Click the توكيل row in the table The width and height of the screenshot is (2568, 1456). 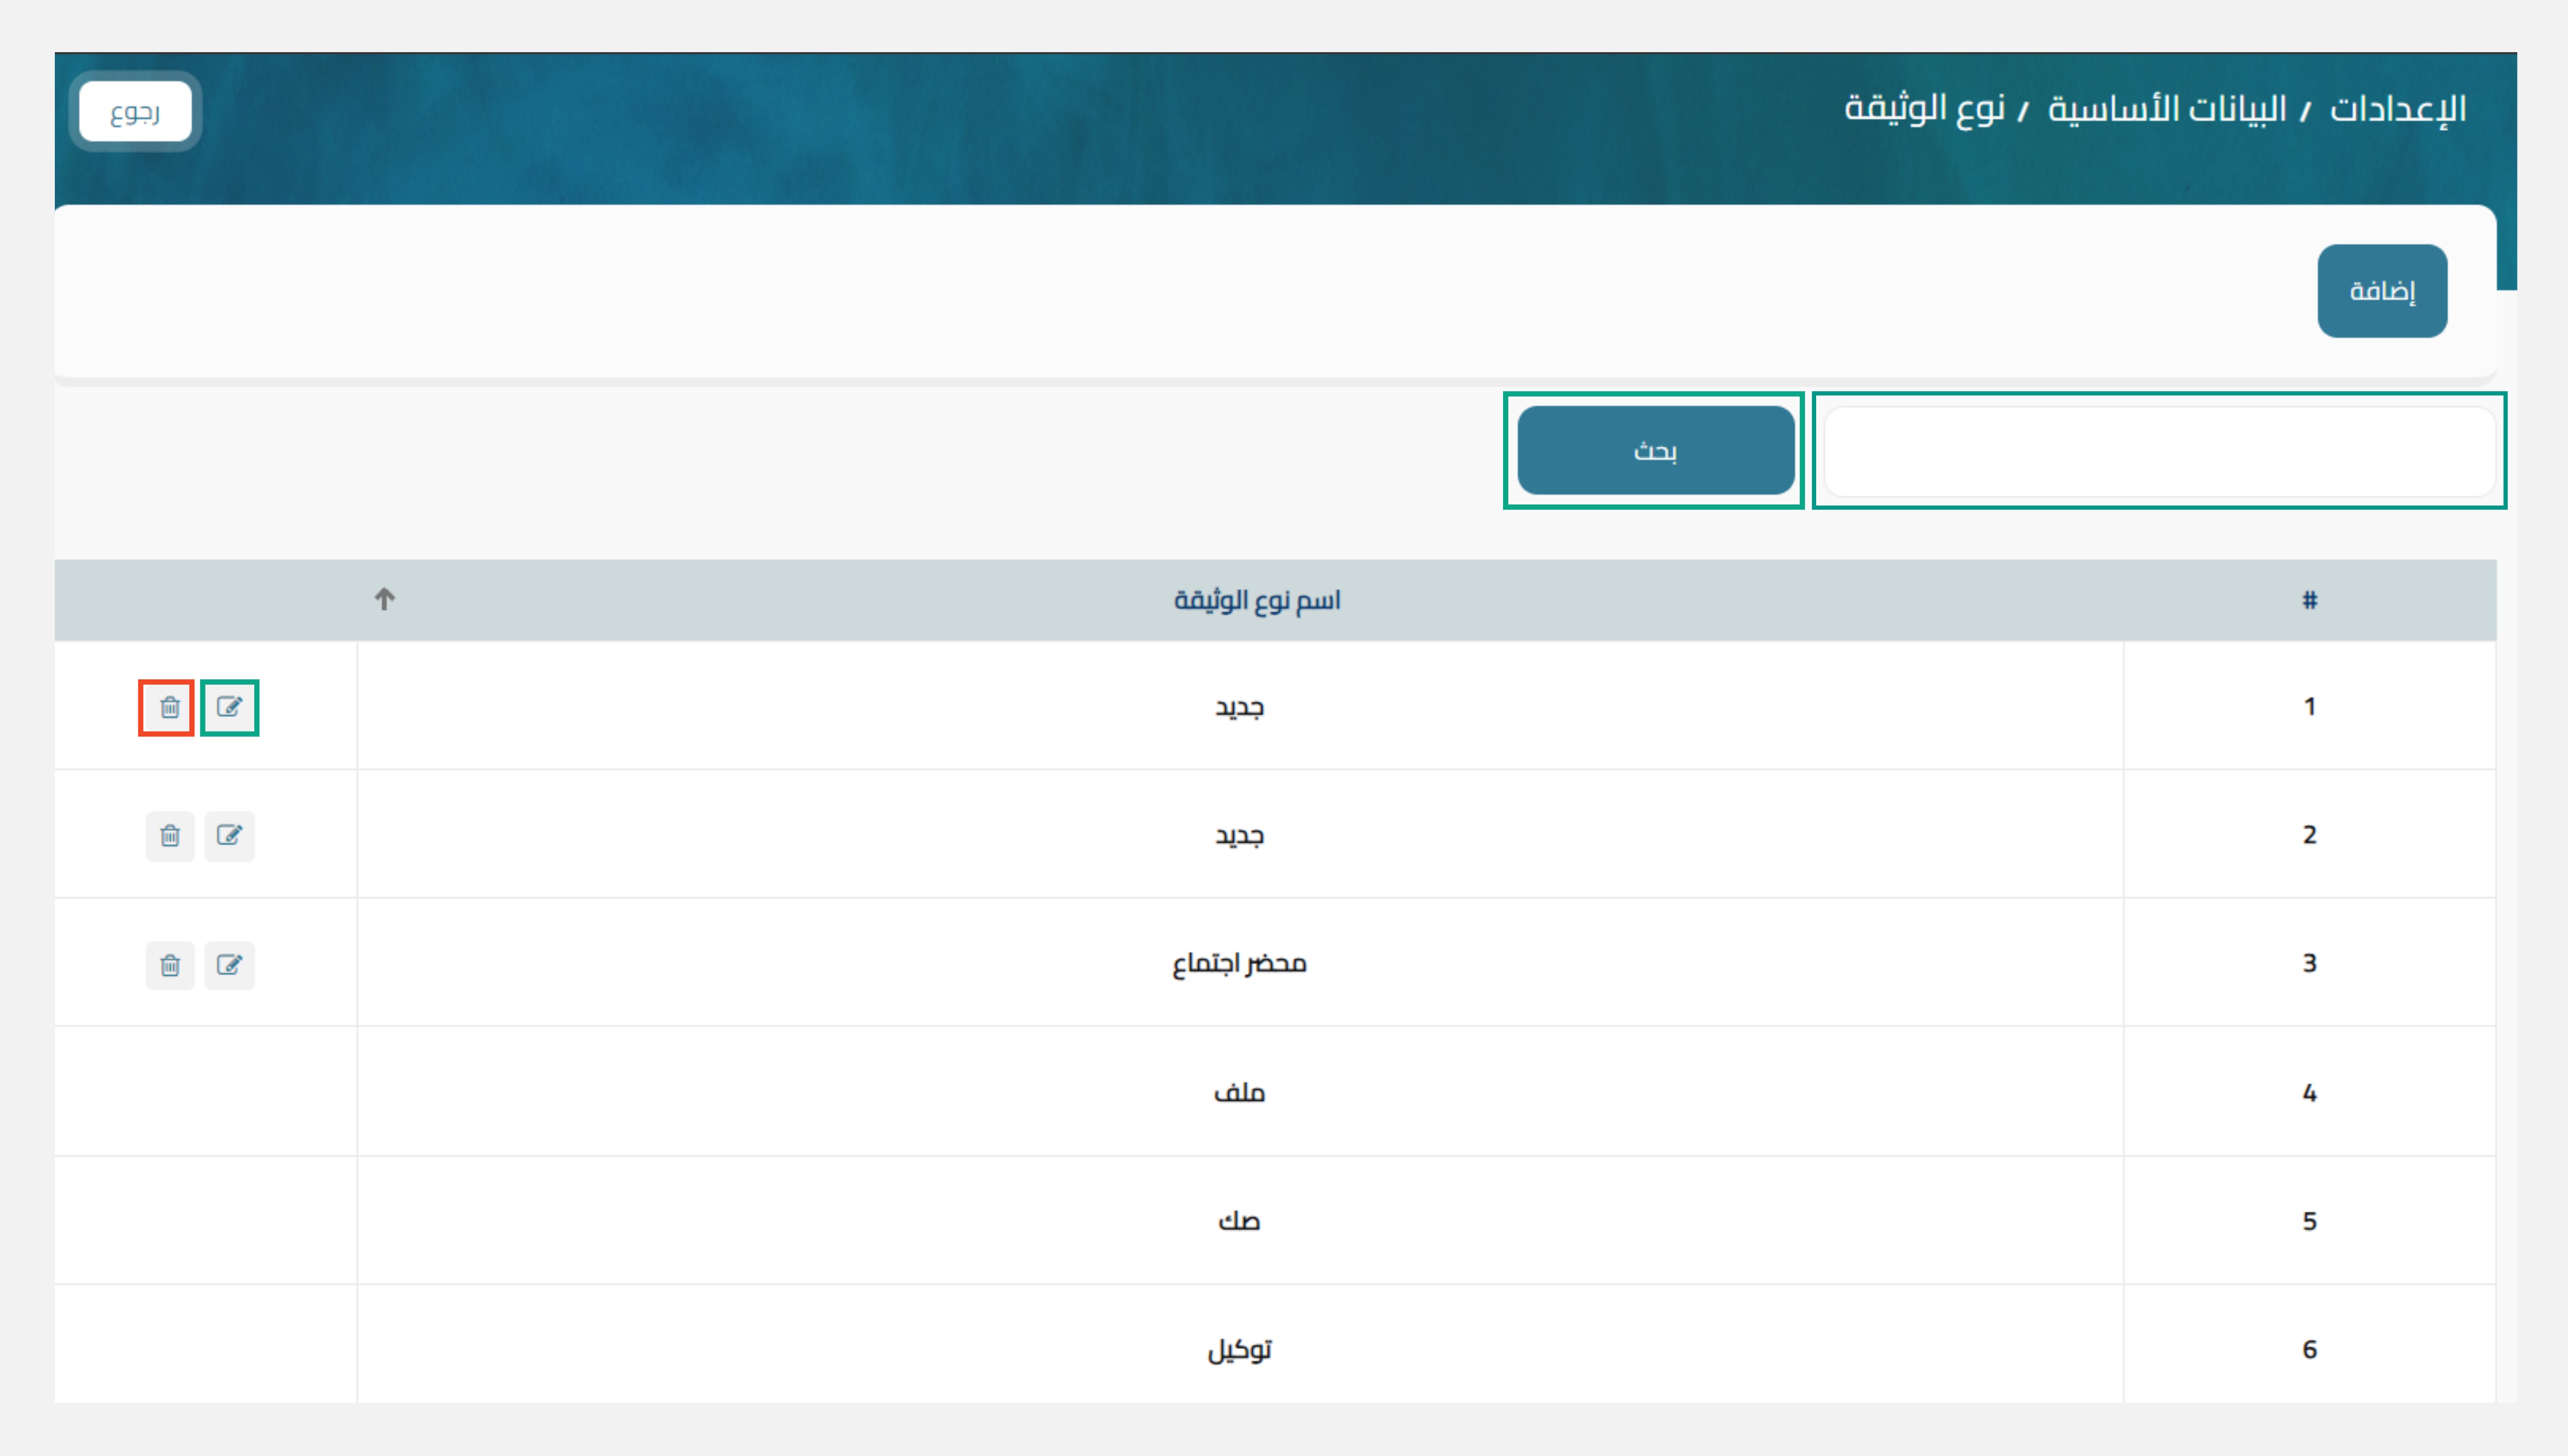tap(1240, 1349)
